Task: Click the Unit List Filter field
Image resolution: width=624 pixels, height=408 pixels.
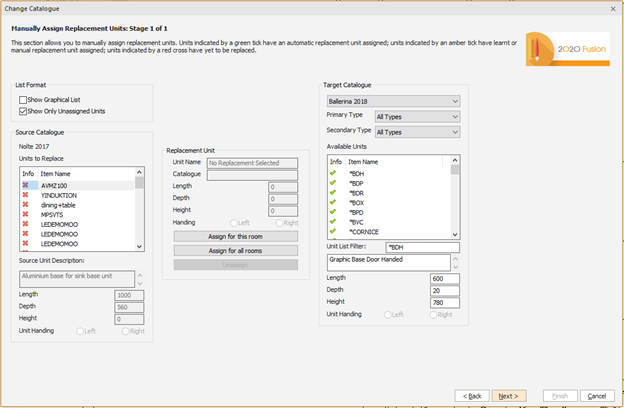Action: coord(423,248)
